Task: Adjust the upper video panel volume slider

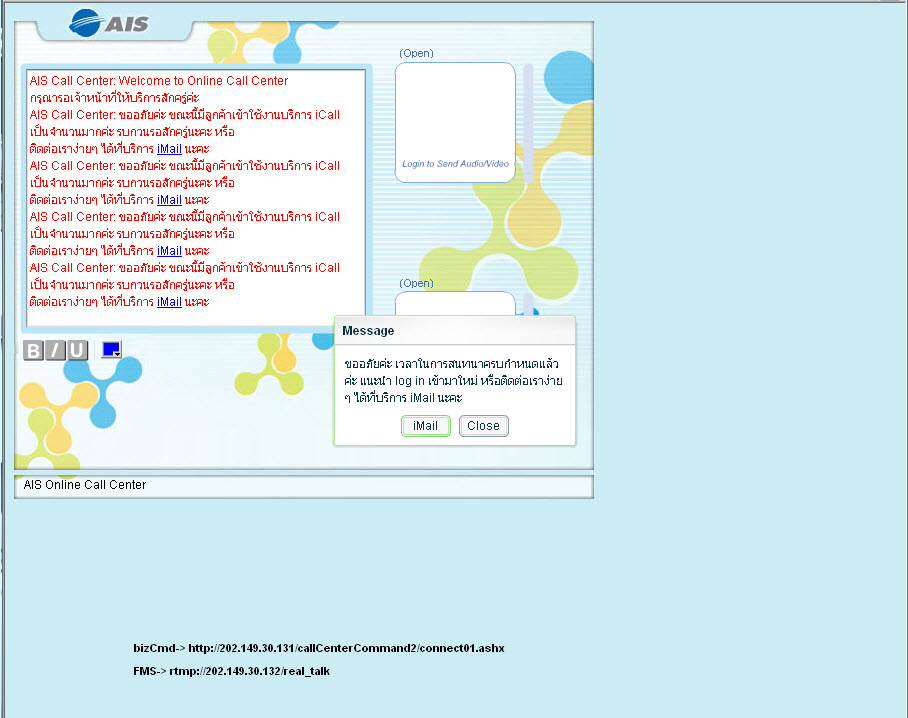Action: point(528,123)
